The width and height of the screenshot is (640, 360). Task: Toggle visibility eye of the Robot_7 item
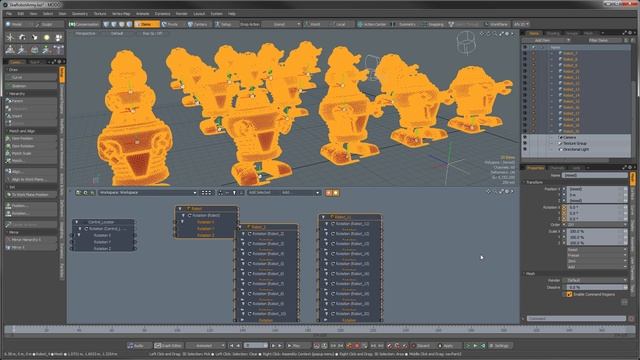(x=525, y=53)
